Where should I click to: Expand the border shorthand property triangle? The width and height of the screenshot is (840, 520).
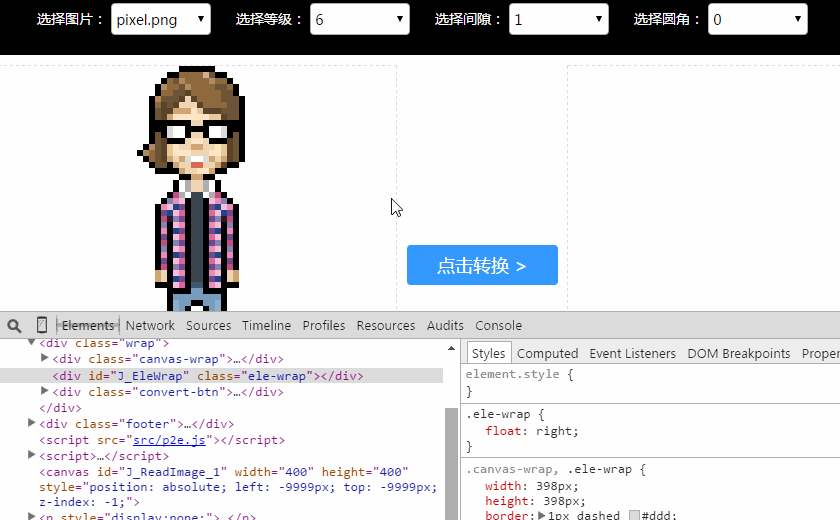(542, 515)
